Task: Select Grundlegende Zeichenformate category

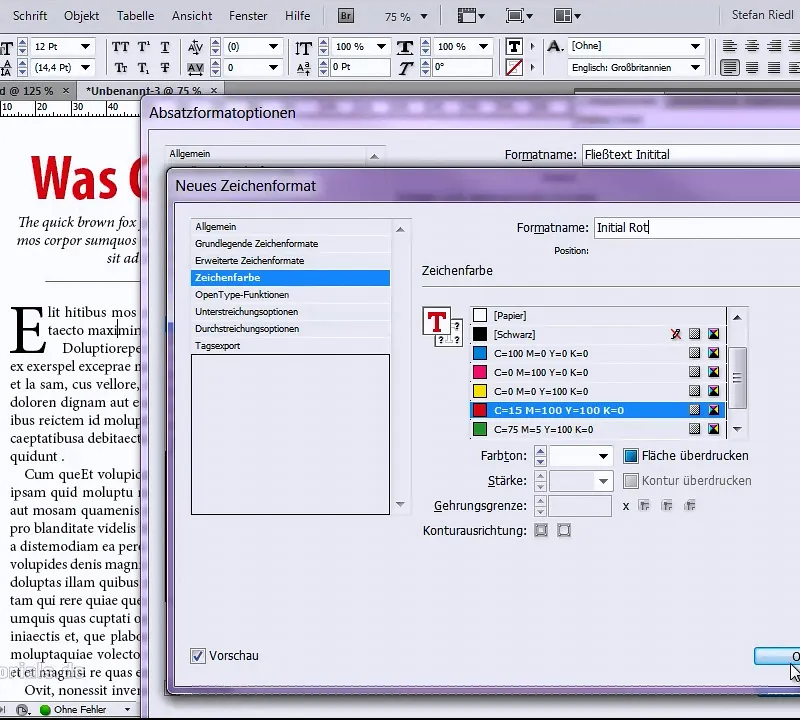Action: pyautogui.click(x=290, y=243)
